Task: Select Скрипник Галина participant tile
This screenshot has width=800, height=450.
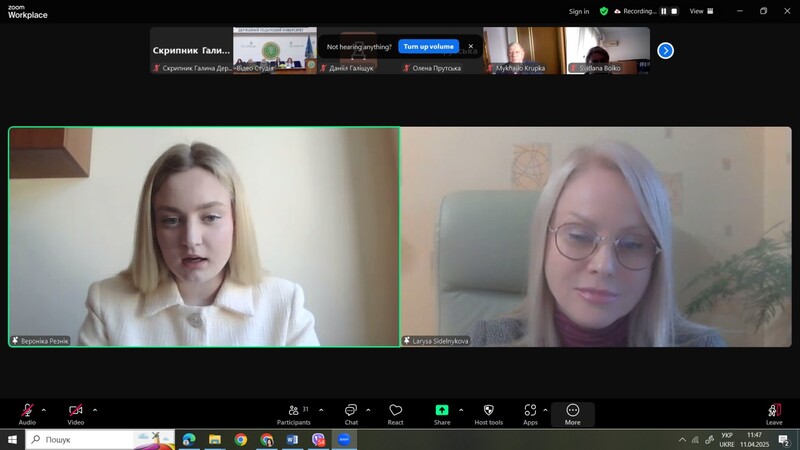Action: pos(191,51)
